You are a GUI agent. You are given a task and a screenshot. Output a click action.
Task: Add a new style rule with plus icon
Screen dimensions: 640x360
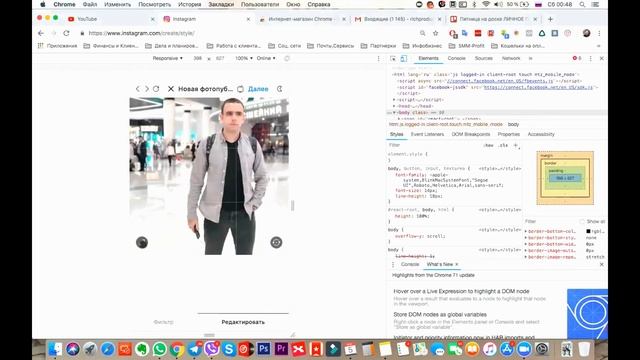click(x=516, y=145)
